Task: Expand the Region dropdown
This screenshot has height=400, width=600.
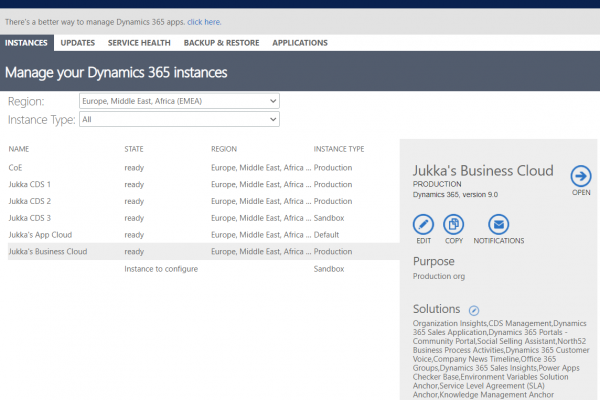Action: pyautogui.click(x=179, y=101)
